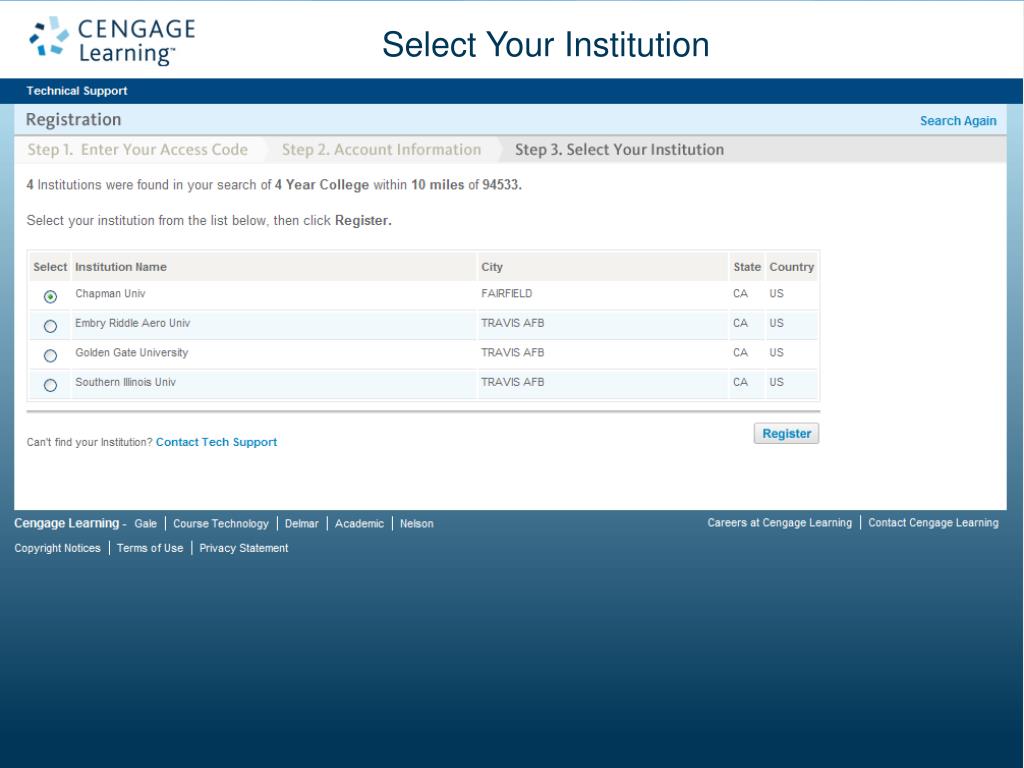Screen dimensions: 1024x768
Task: Open the Copyright Notices link
Action: coord(57,548)
